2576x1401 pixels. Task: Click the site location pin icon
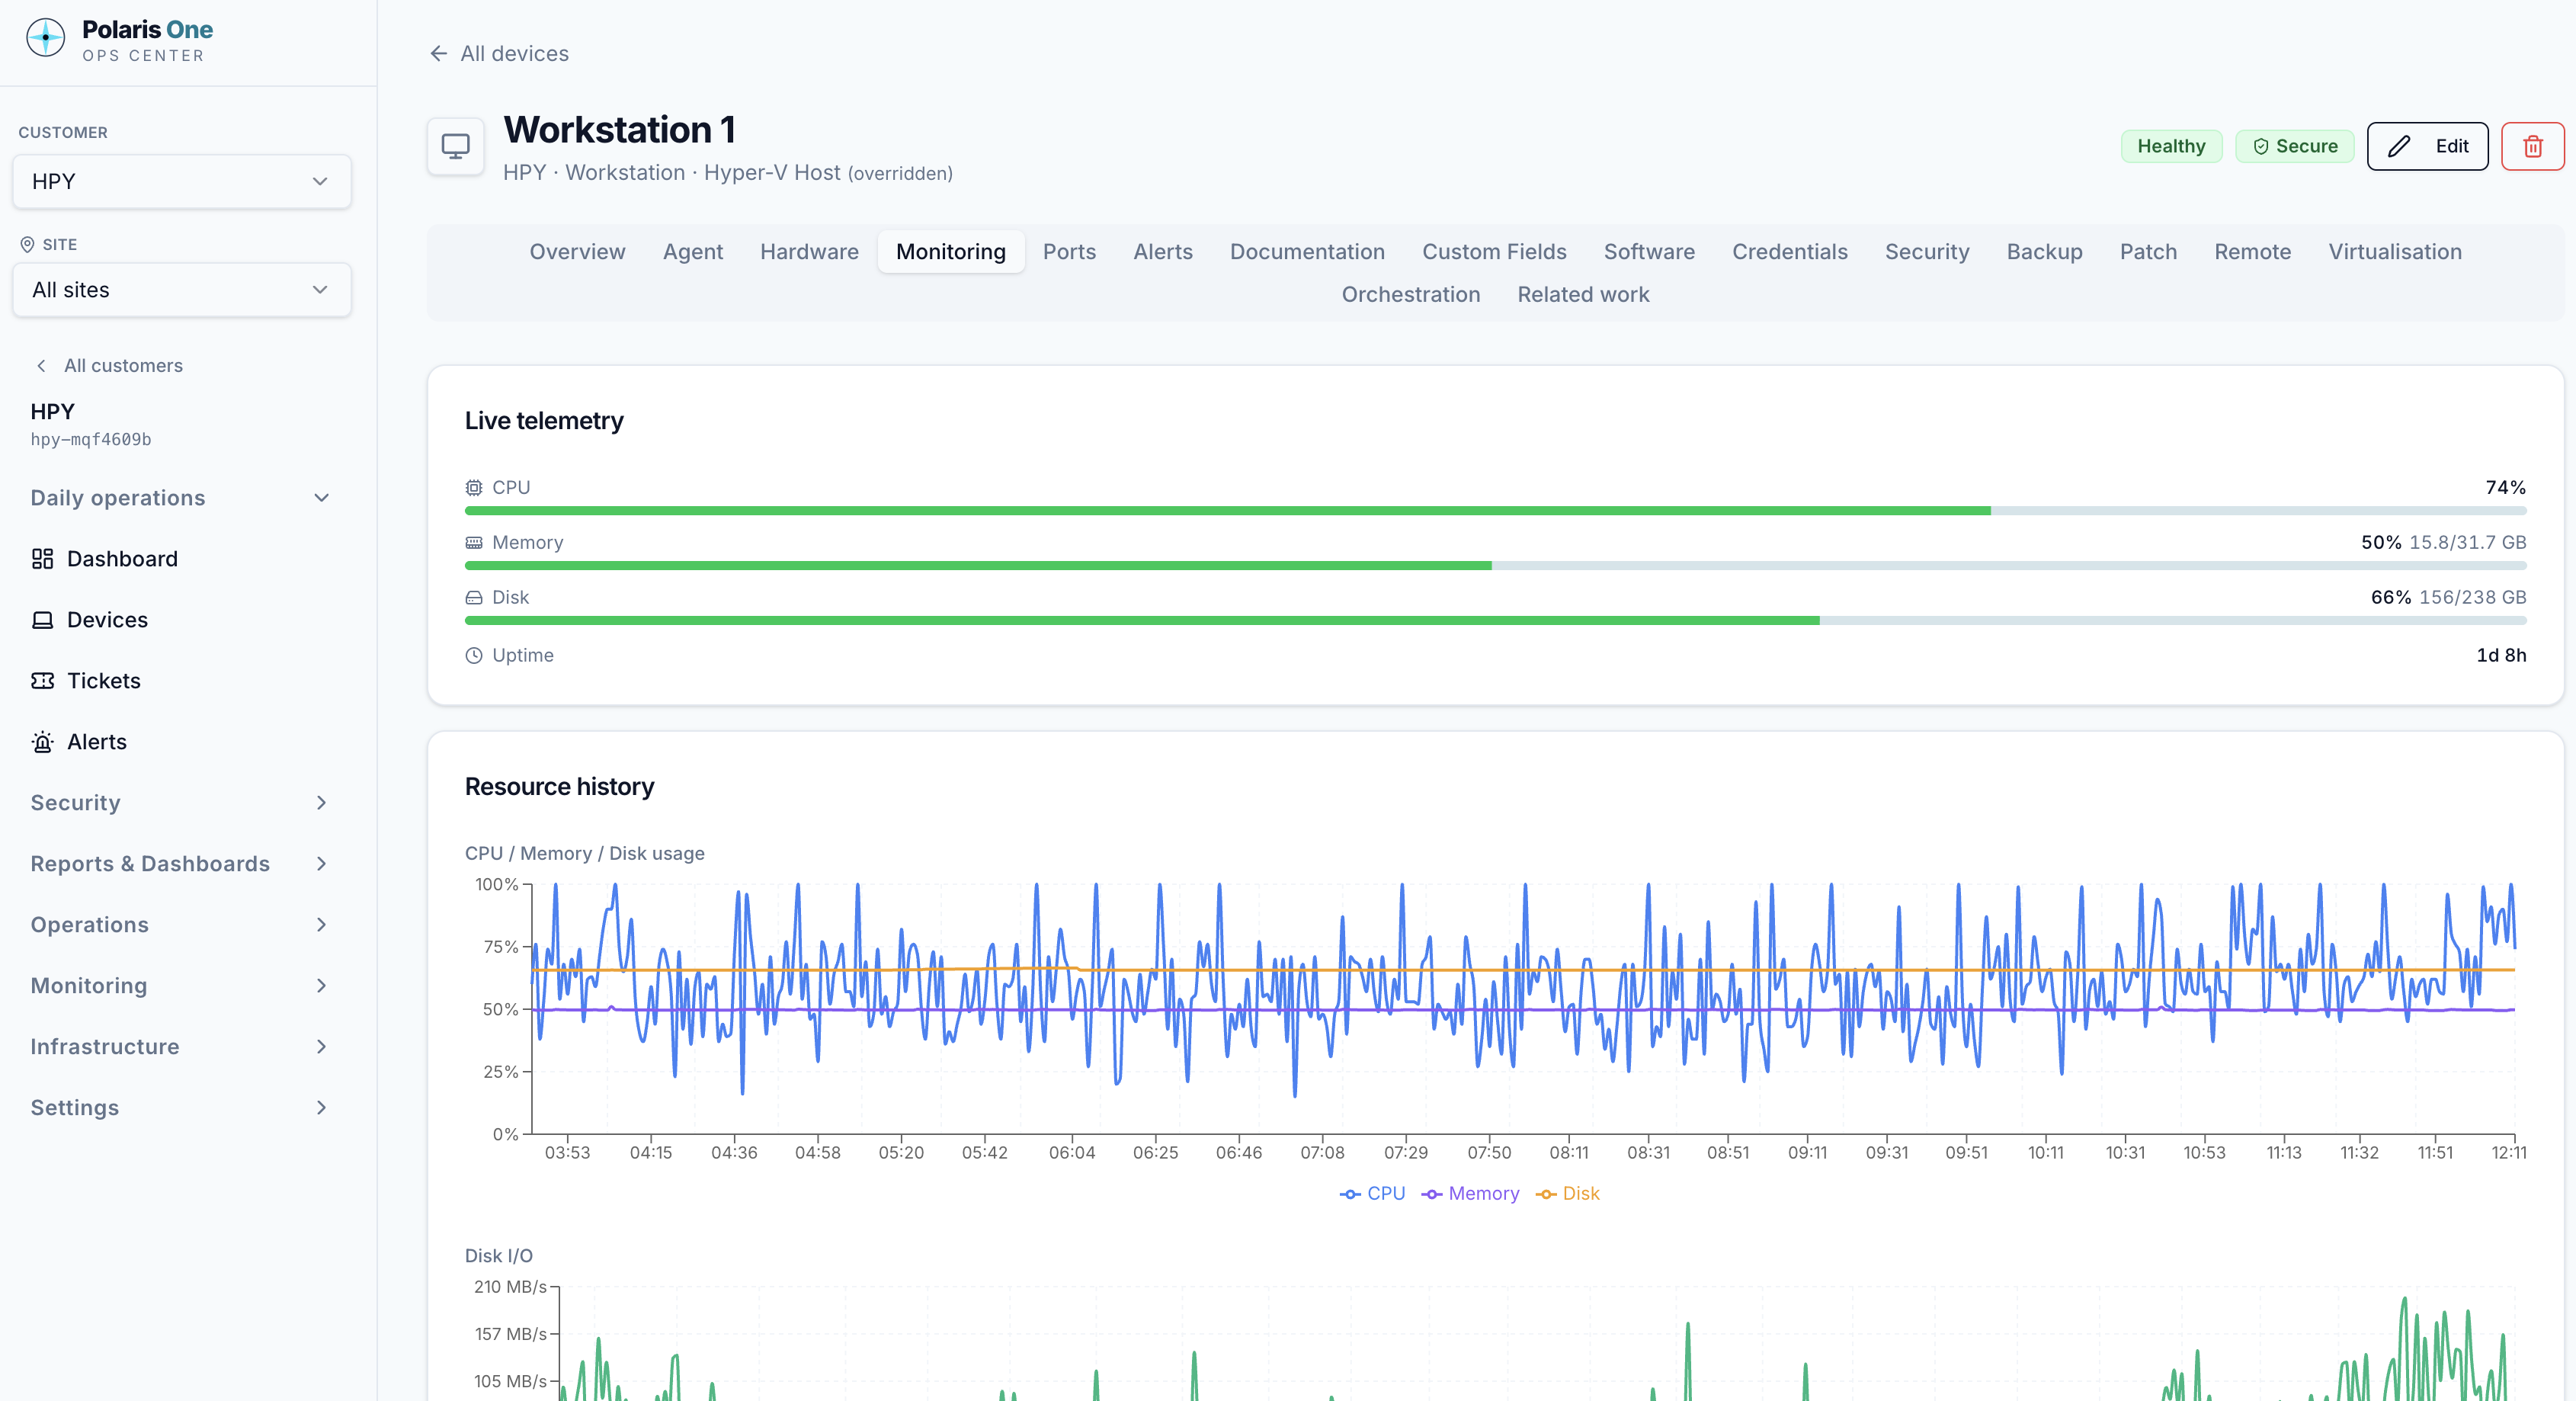tap(27, 244)
